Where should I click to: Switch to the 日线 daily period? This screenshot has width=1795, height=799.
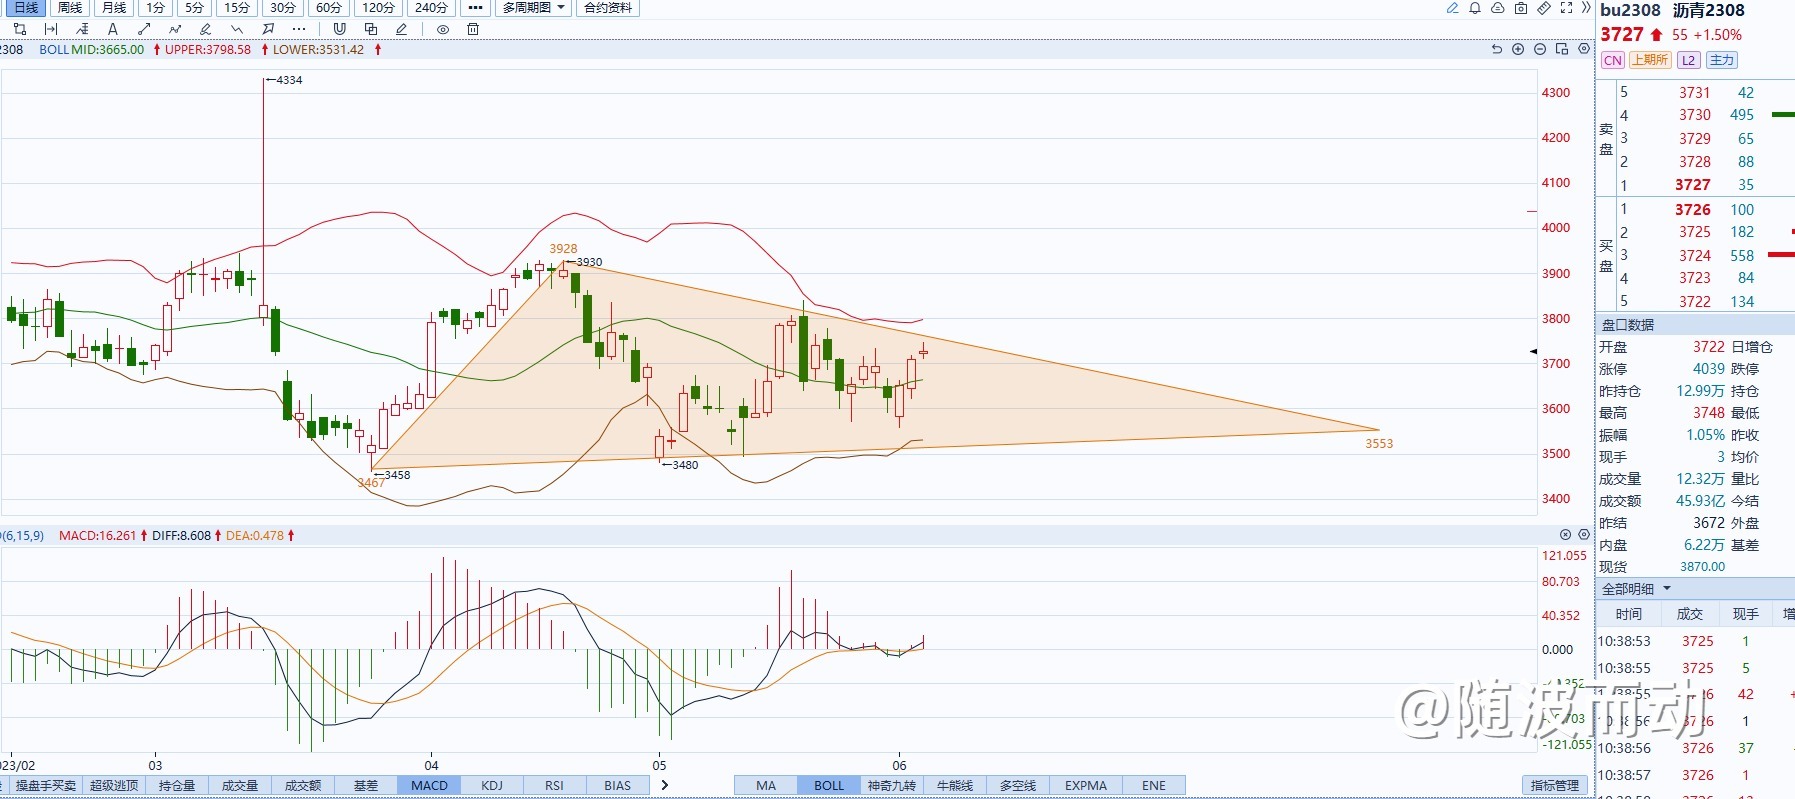26,8
